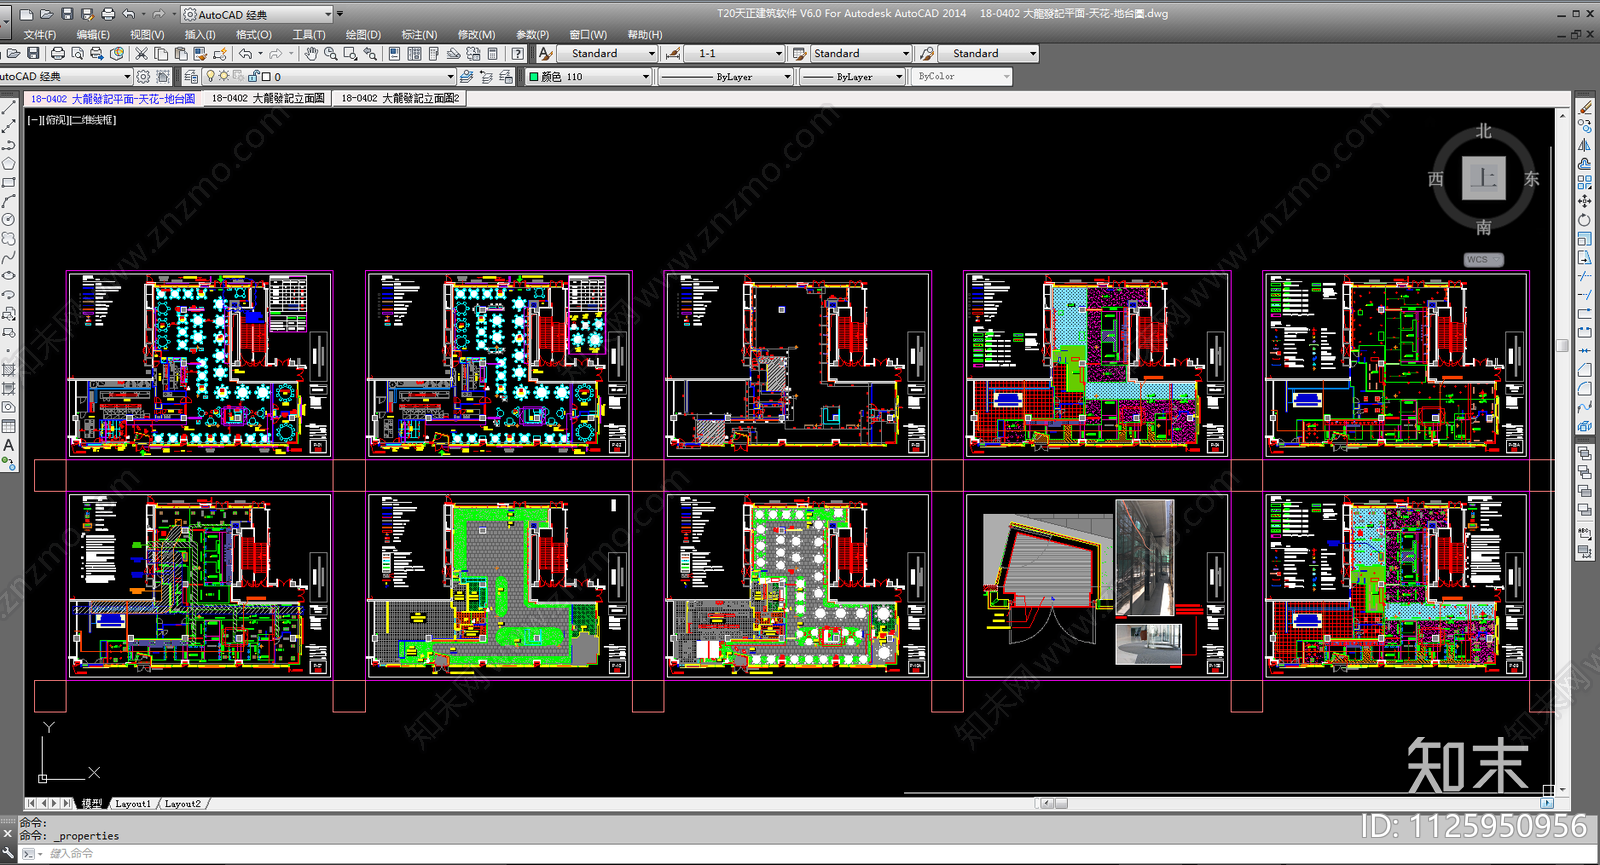The width and height of the screenshot is (1600, 865).
Task: Toggle the layer on/off lightbulb
Action: point(210,77)
